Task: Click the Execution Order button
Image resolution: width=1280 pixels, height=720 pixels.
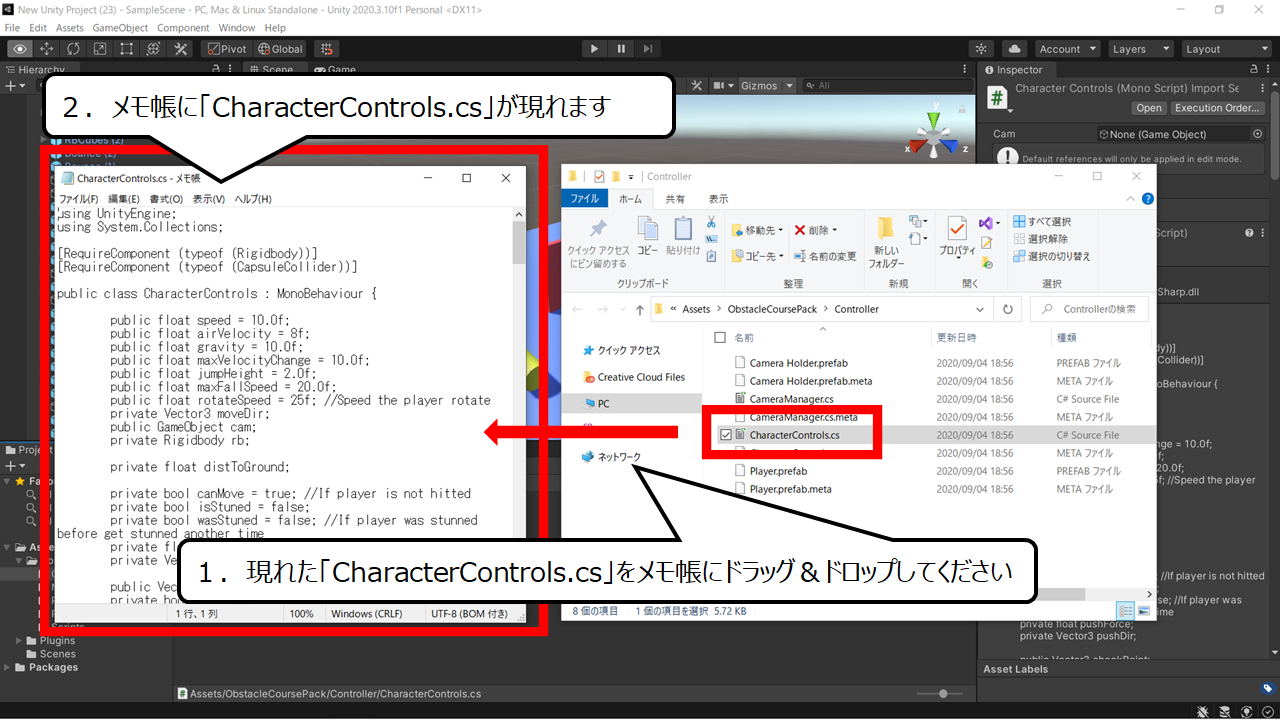Action: [x=1217, y=108]
